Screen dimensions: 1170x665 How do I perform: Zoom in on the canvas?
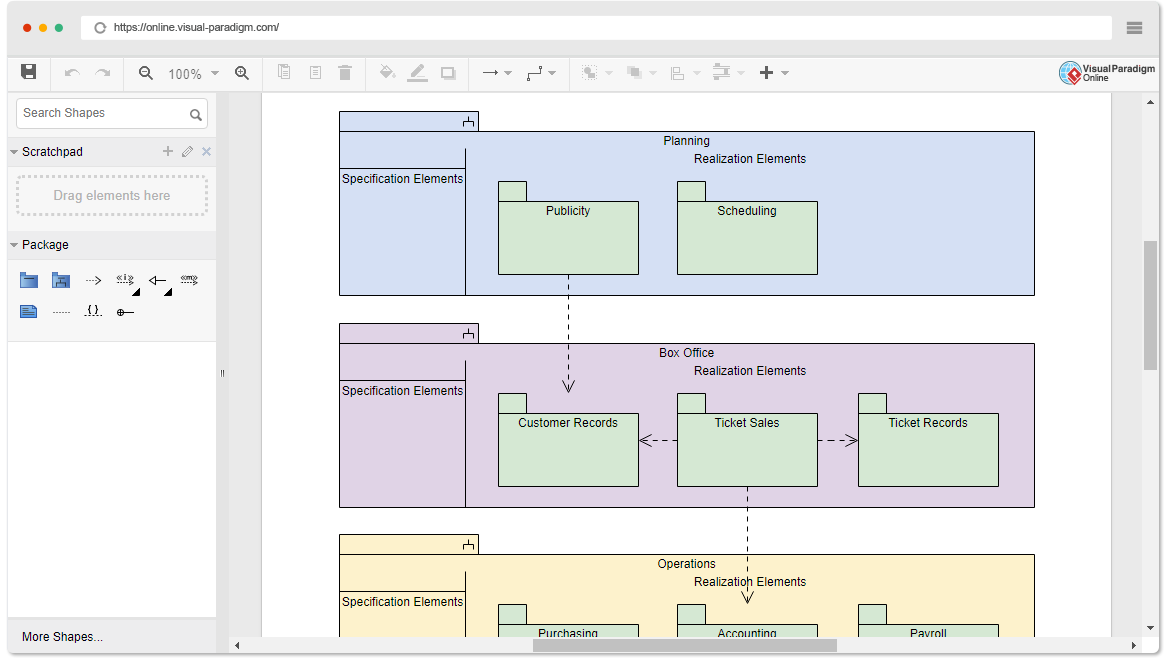(241, 72)
